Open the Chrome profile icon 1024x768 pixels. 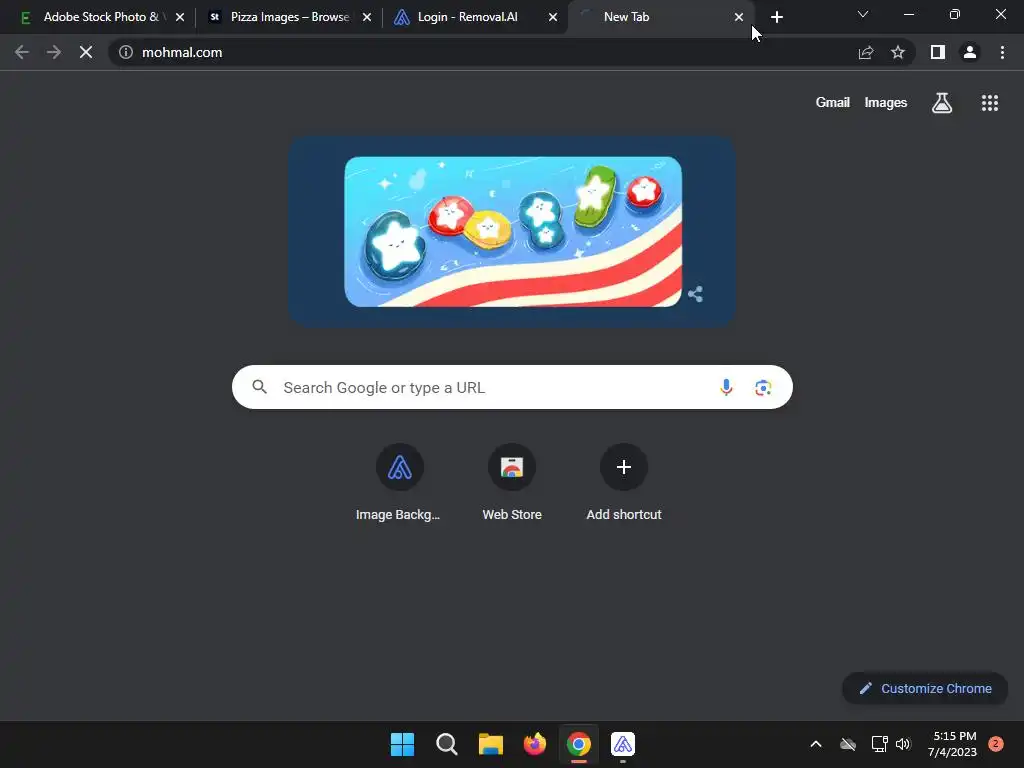970,52
